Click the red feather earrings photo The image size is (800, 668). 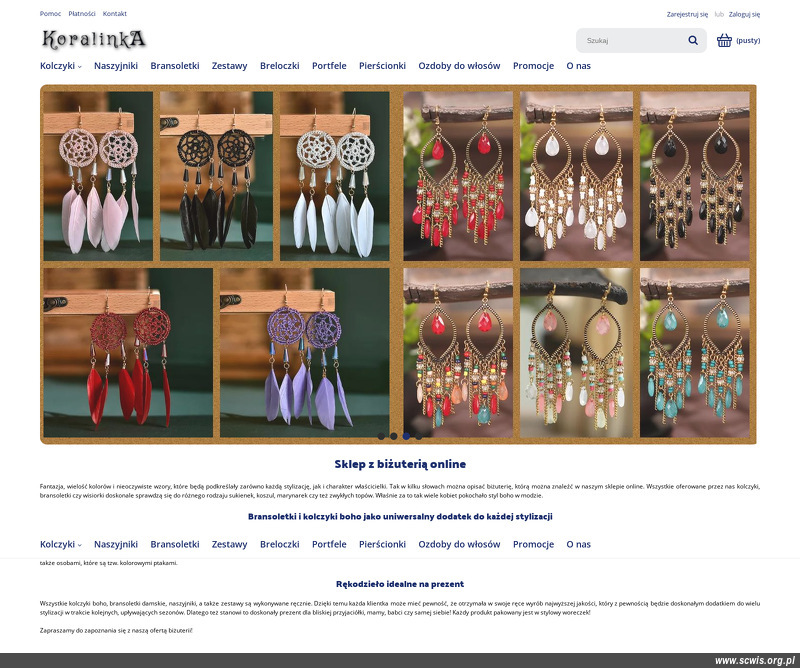(128, 353)
